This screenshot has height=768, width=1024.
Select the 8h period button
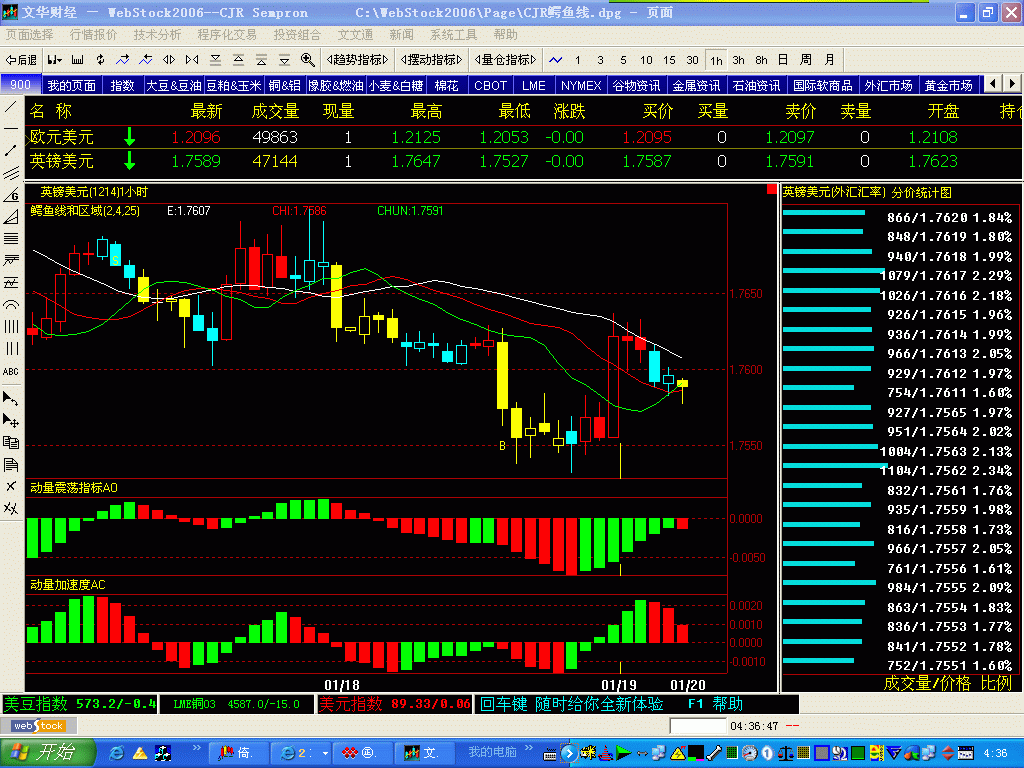click(x=761, y=60)
